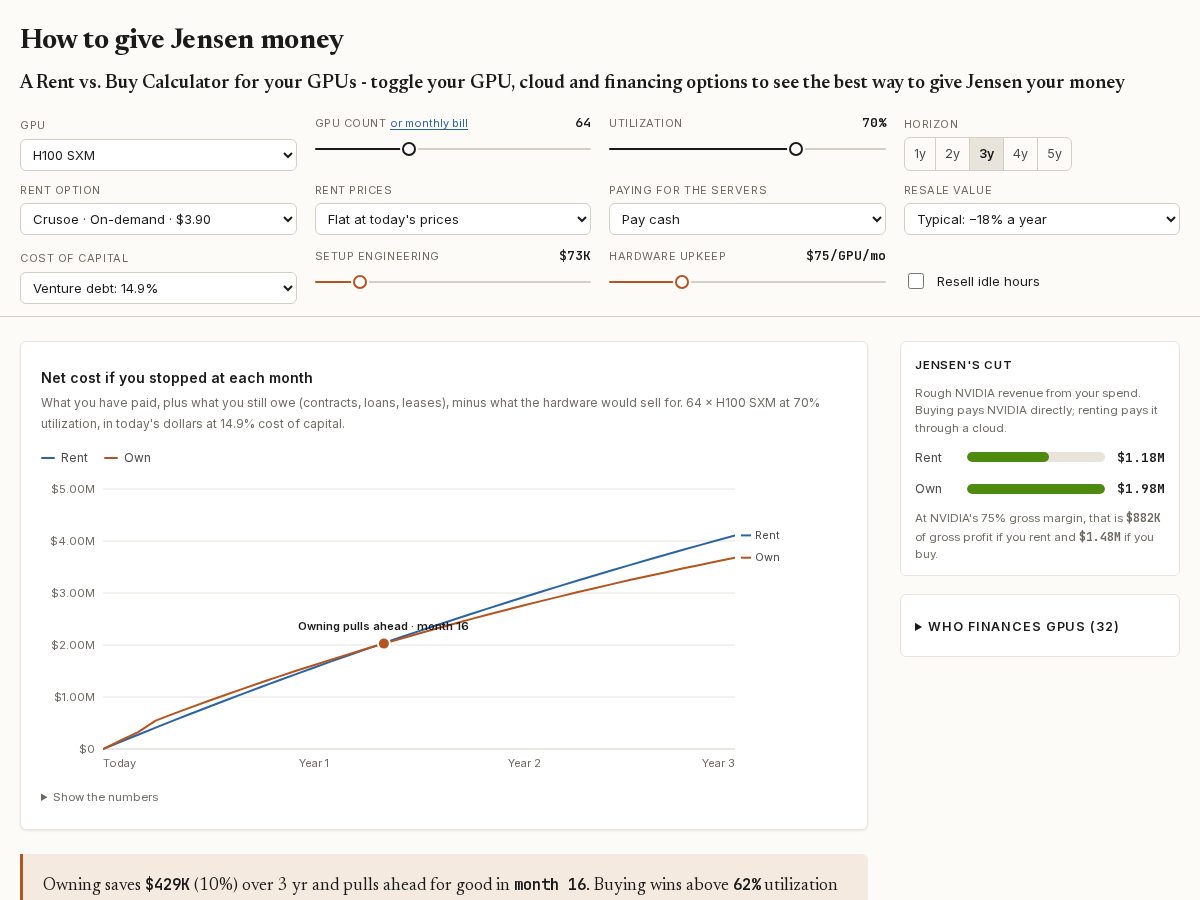Click the utilization value 70%
This screenshot has width=1200, height=900.
pyautogui.click(x=874, y=123)
